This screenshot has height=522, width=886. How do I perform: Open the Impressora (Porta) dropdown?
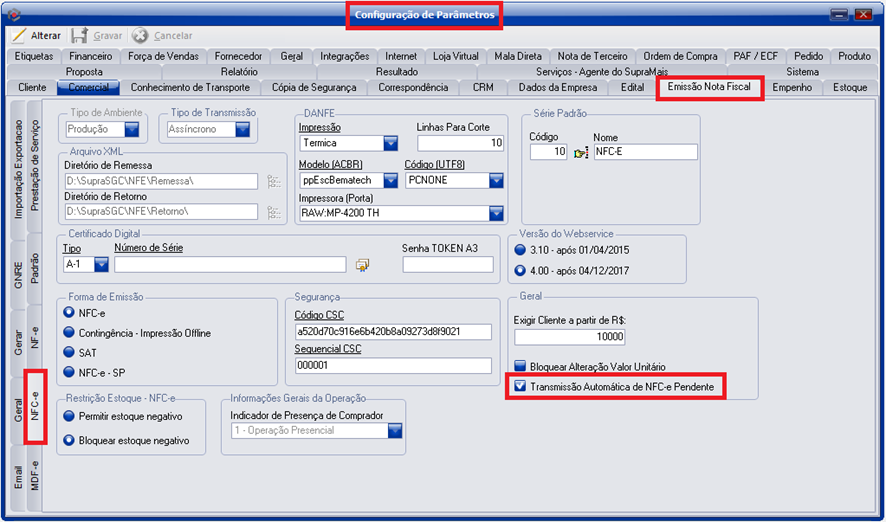495,213
